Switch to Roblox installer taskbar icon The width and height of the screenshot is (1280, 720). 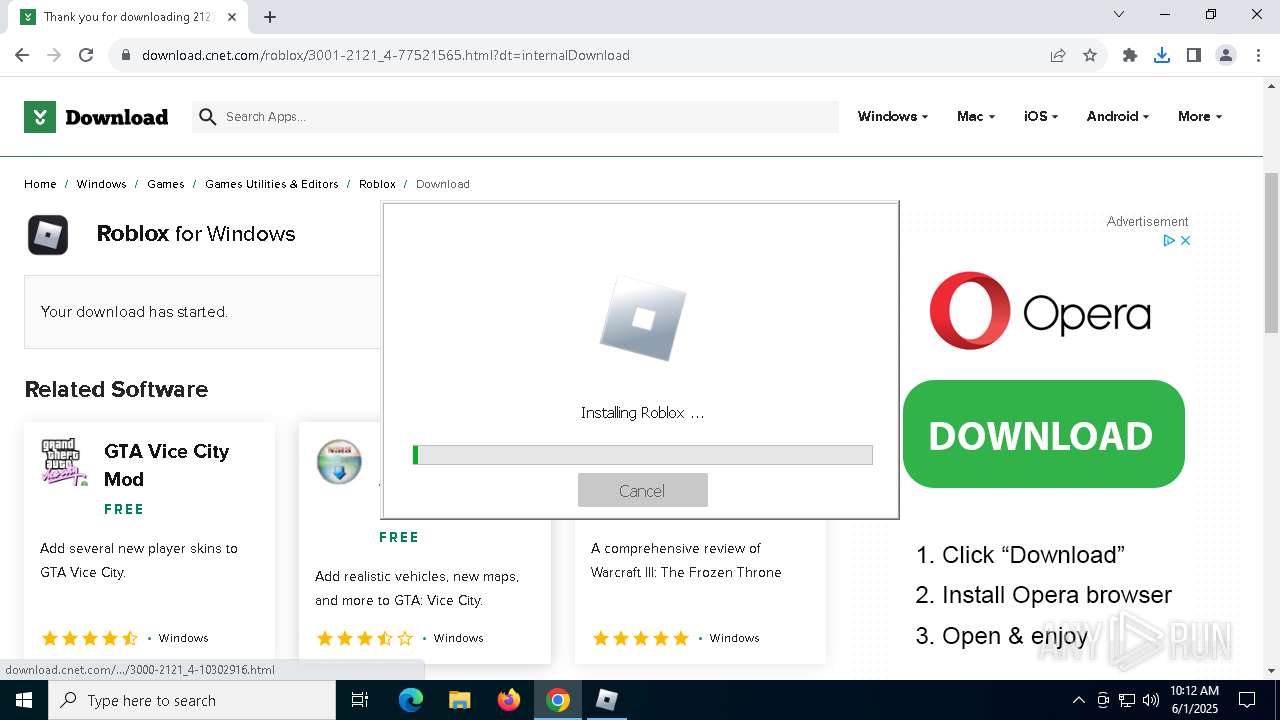607,700
